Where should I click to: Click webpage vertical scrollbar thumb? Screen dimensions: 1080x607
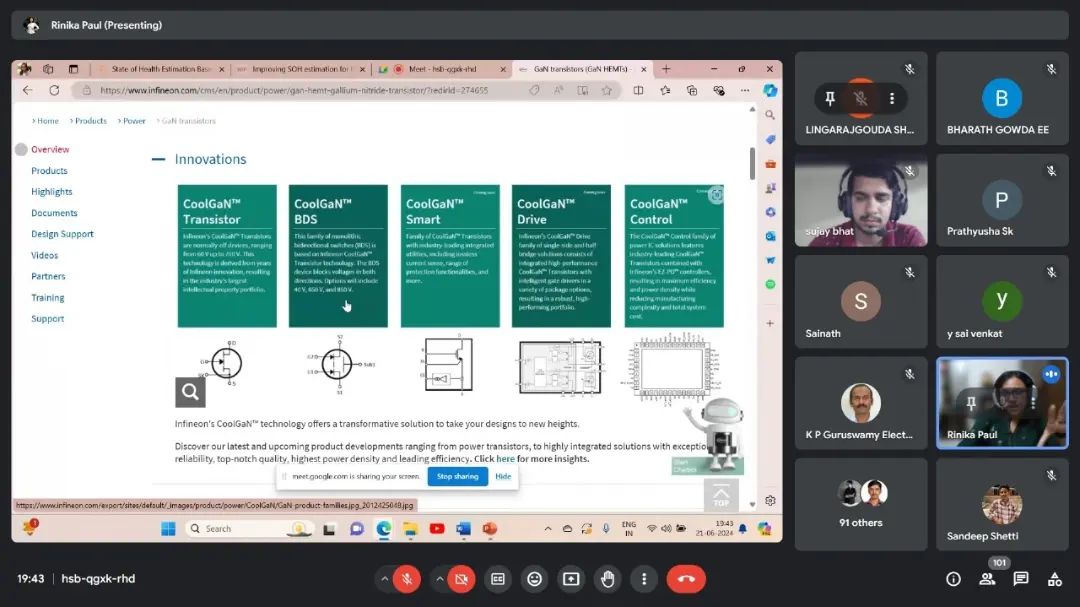point(752,164)
